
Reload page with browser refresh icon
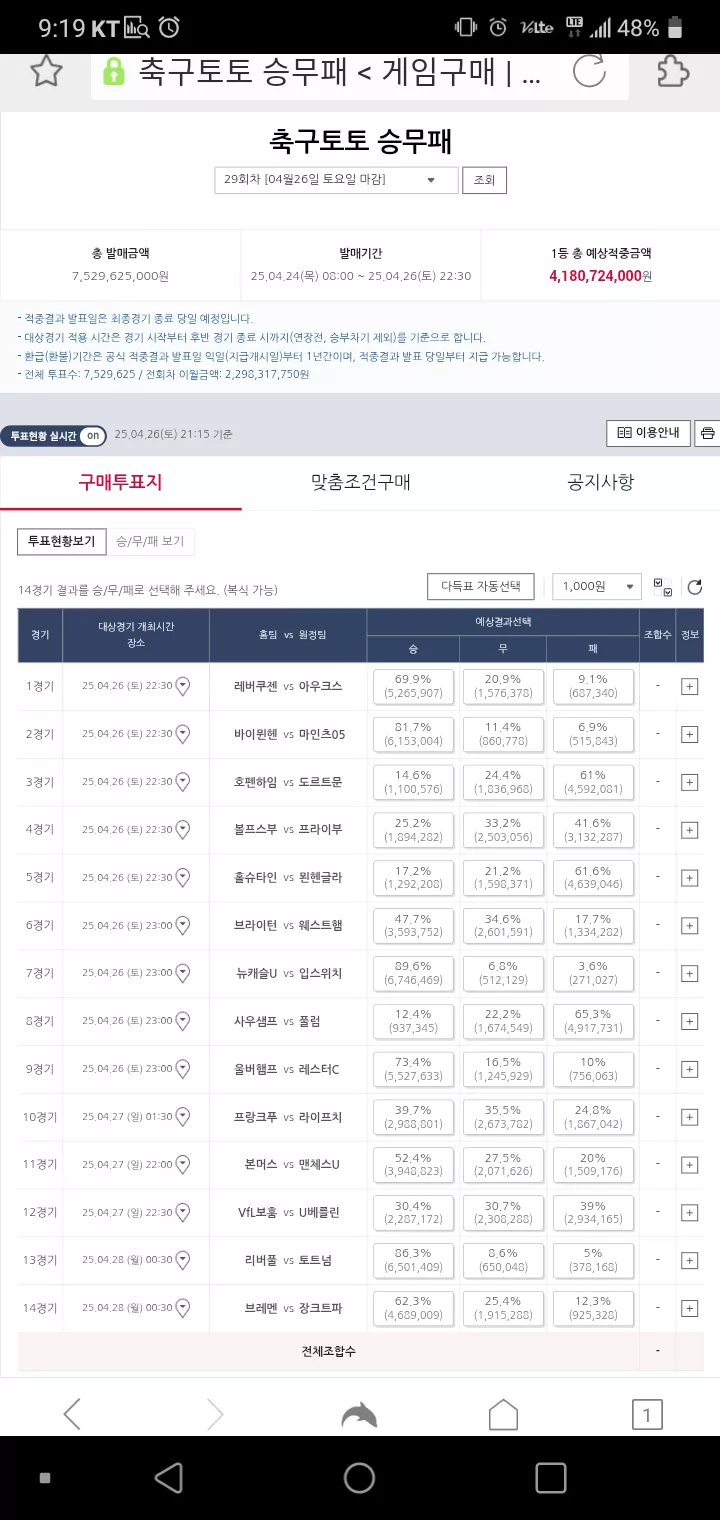coord(589,71)
